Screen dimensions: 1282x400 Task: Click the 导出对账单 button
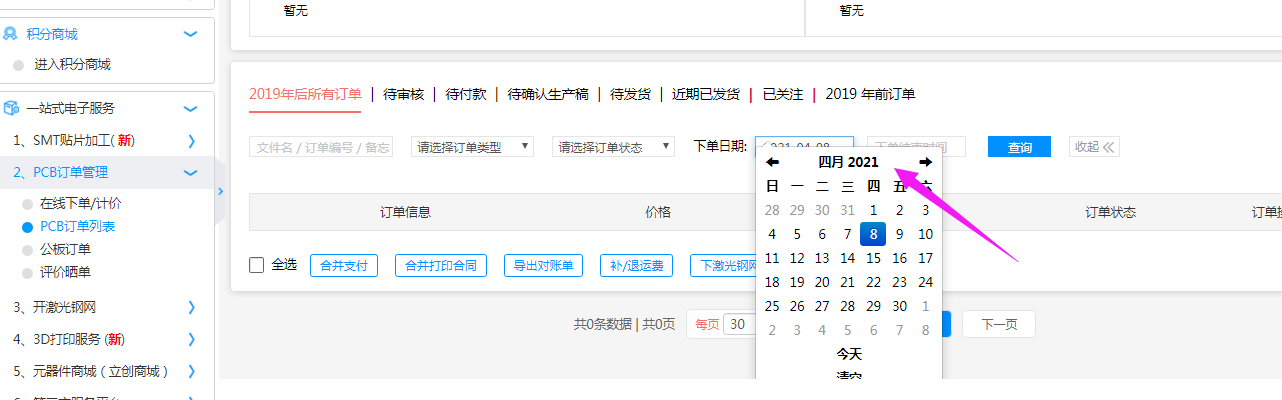point(544,266)
